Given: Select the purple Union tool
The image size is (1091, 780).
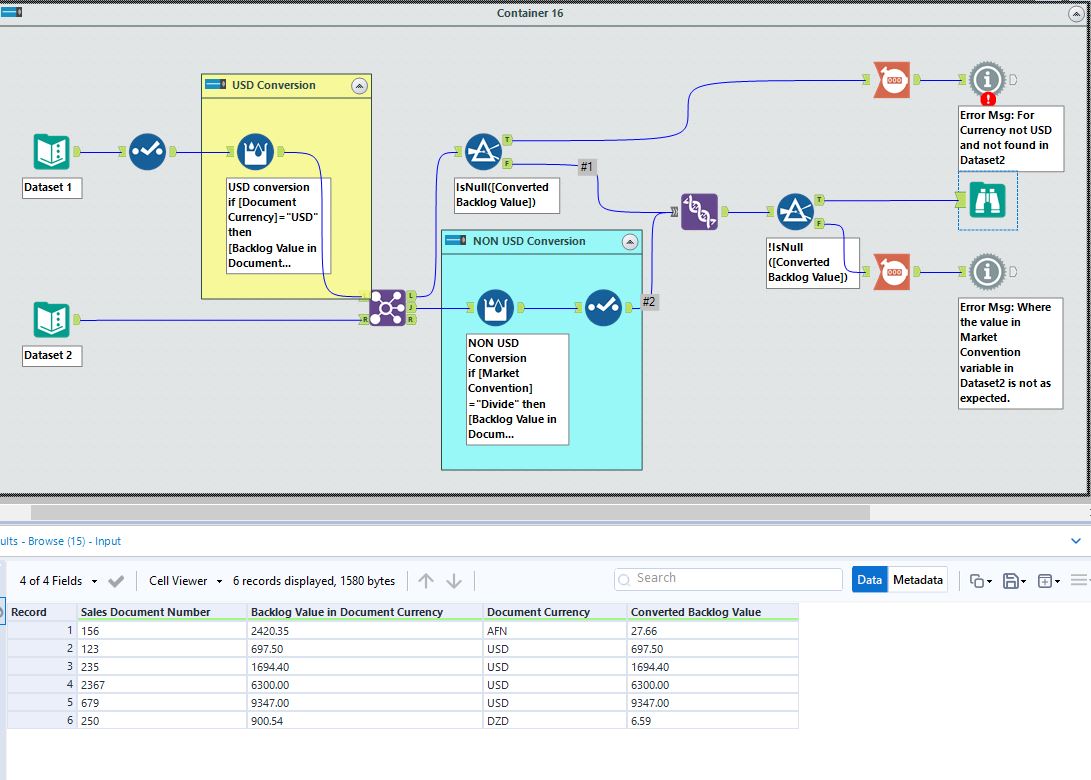Looking at the screenshot, I should tap(697, 213).
